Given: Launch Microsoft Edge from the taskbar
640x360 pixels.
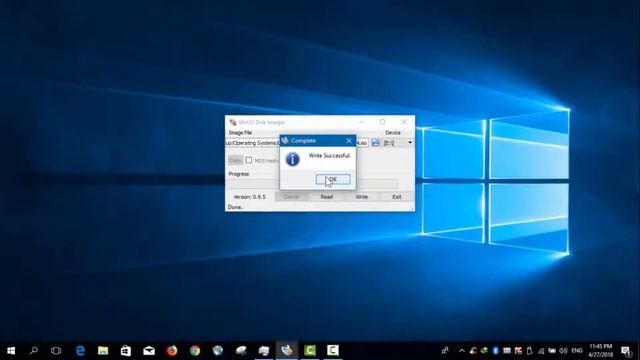Looking at the screenshot, I should (80, 351).
